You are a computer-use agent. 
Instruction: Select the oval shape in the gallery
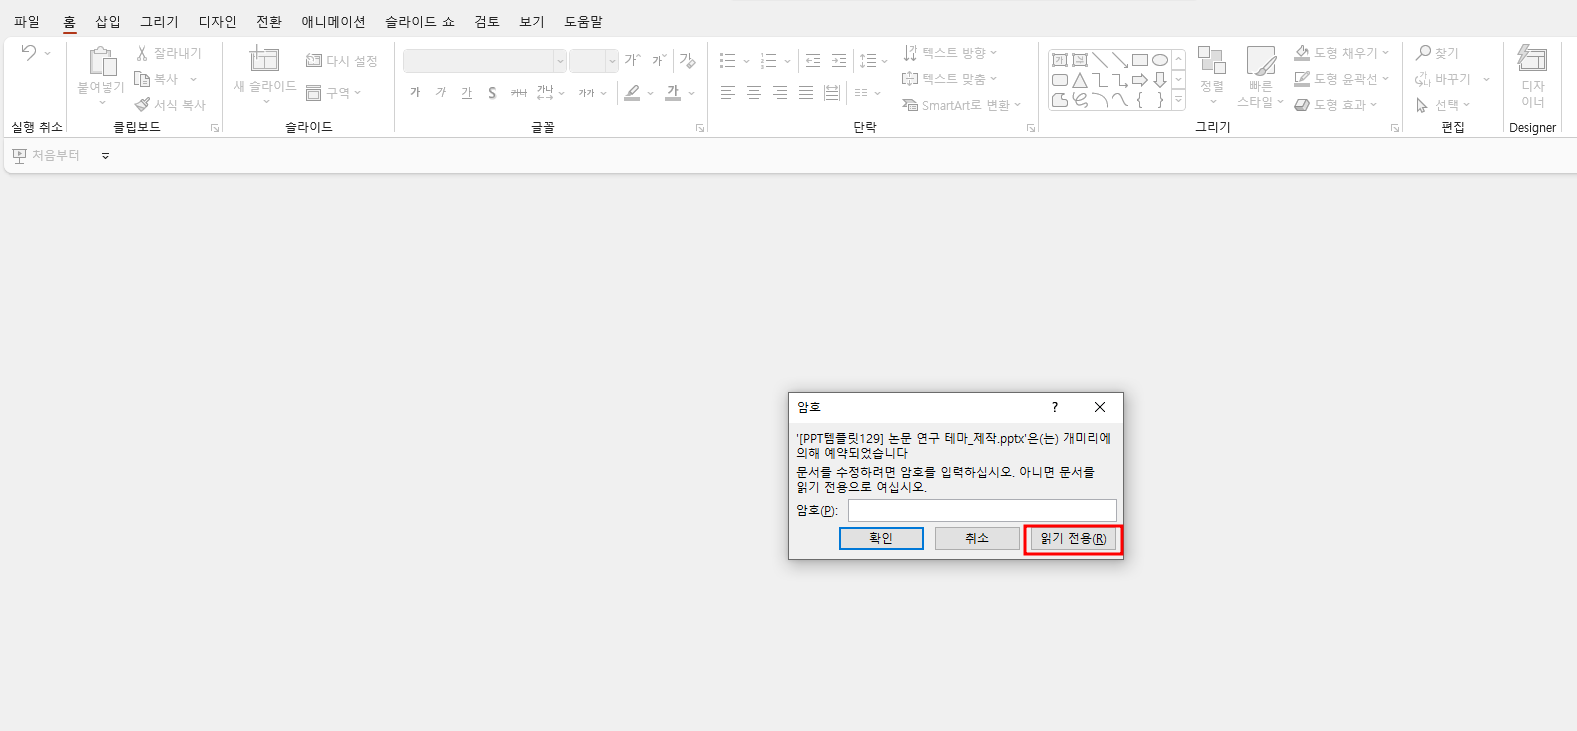click(1160, 60)
